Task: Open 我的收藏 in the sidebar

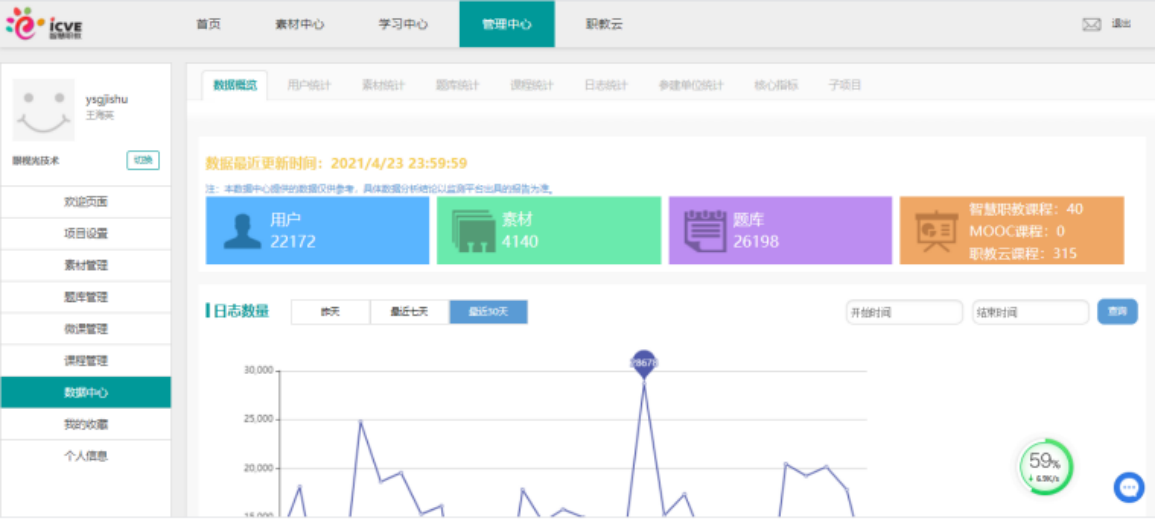Action: tap(86, 424)
